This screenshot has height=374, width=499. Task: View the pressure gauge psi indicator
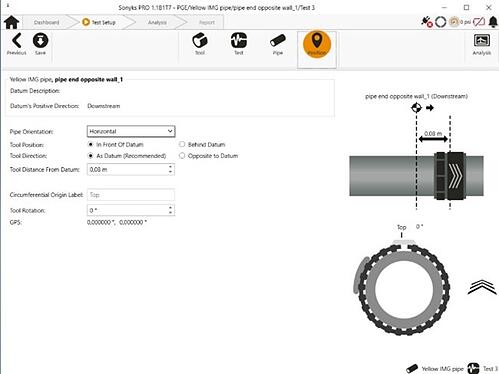460,22
